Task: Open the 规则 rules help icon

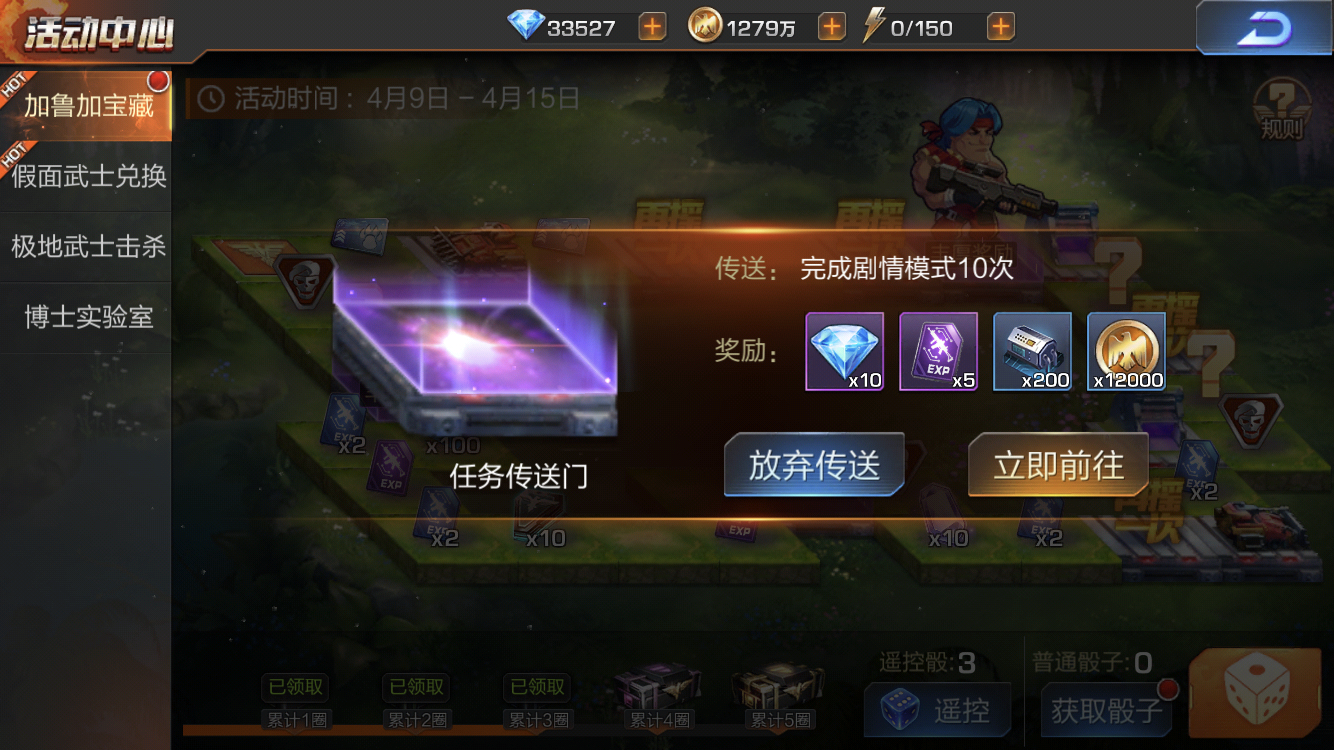Action: (x=1281, y=107)
